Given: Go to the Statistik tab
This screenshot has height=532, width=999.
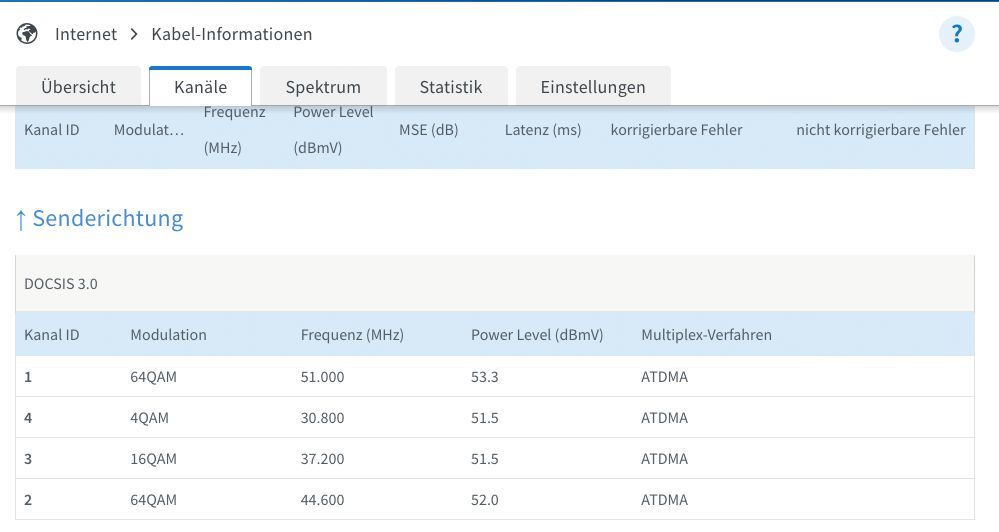Looking at the screenshot, I should pos(451,87).
